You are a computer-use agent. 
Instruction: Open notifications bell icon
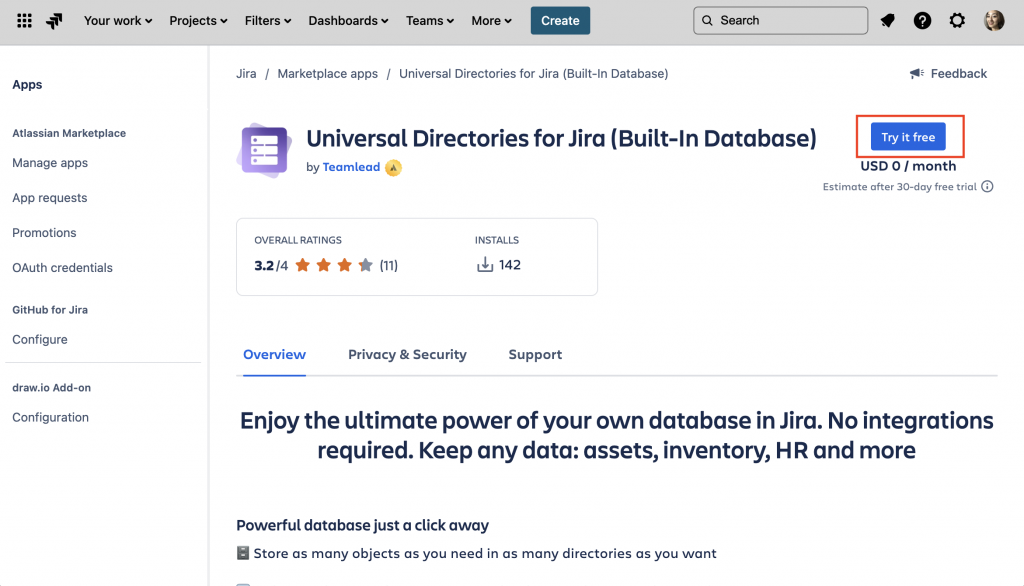click(x=887, y=21)
